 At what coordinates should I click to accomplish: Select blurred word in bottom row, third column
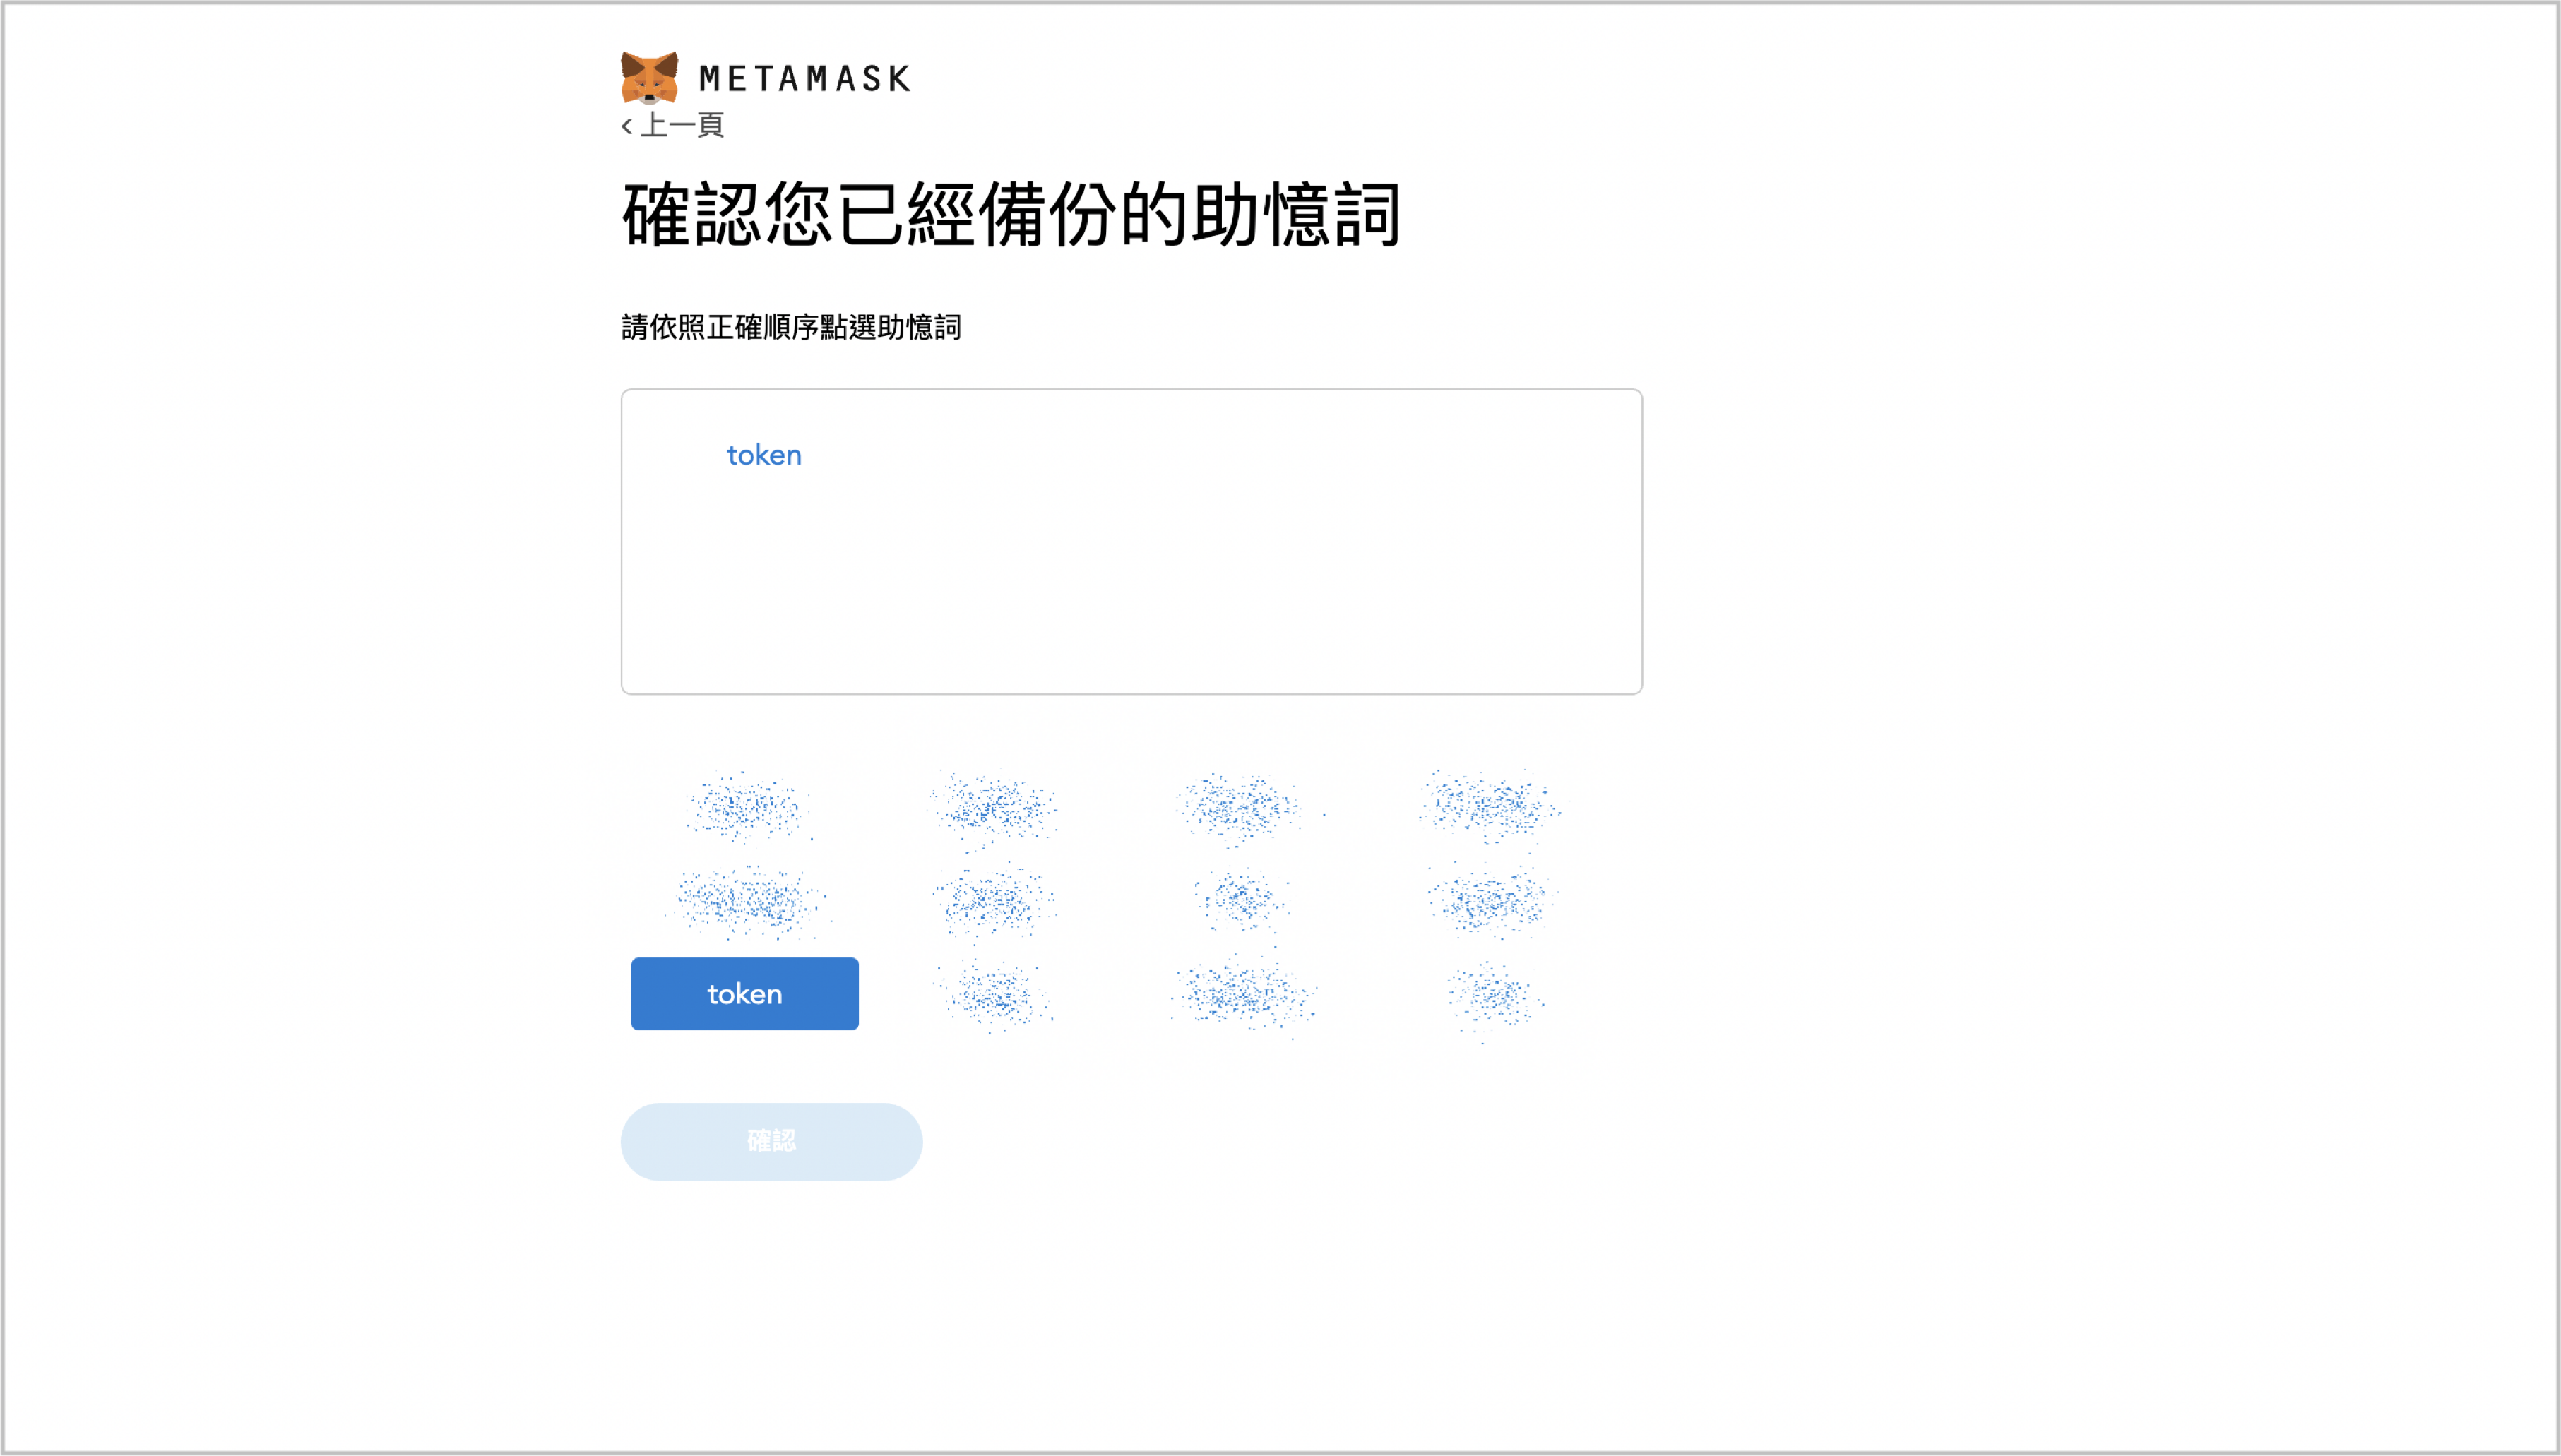pos(1242,995)
